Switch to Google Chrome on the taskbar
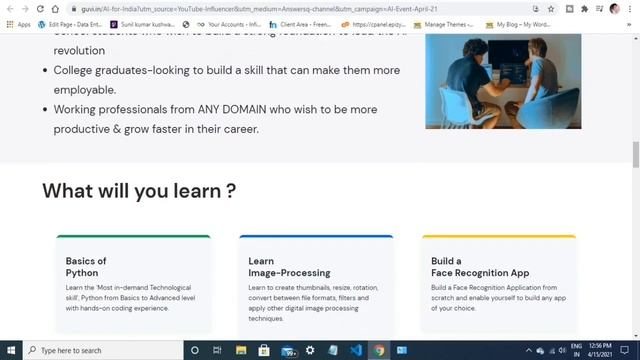The image size is (640, 360). [x=379, y=350]
